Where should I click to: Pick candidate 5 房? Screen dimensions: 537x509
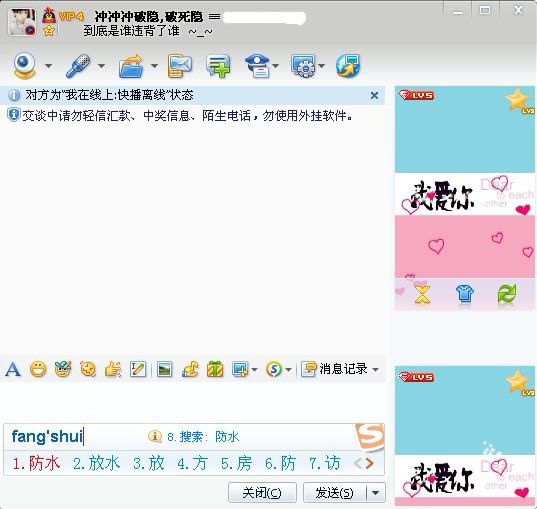236,463
